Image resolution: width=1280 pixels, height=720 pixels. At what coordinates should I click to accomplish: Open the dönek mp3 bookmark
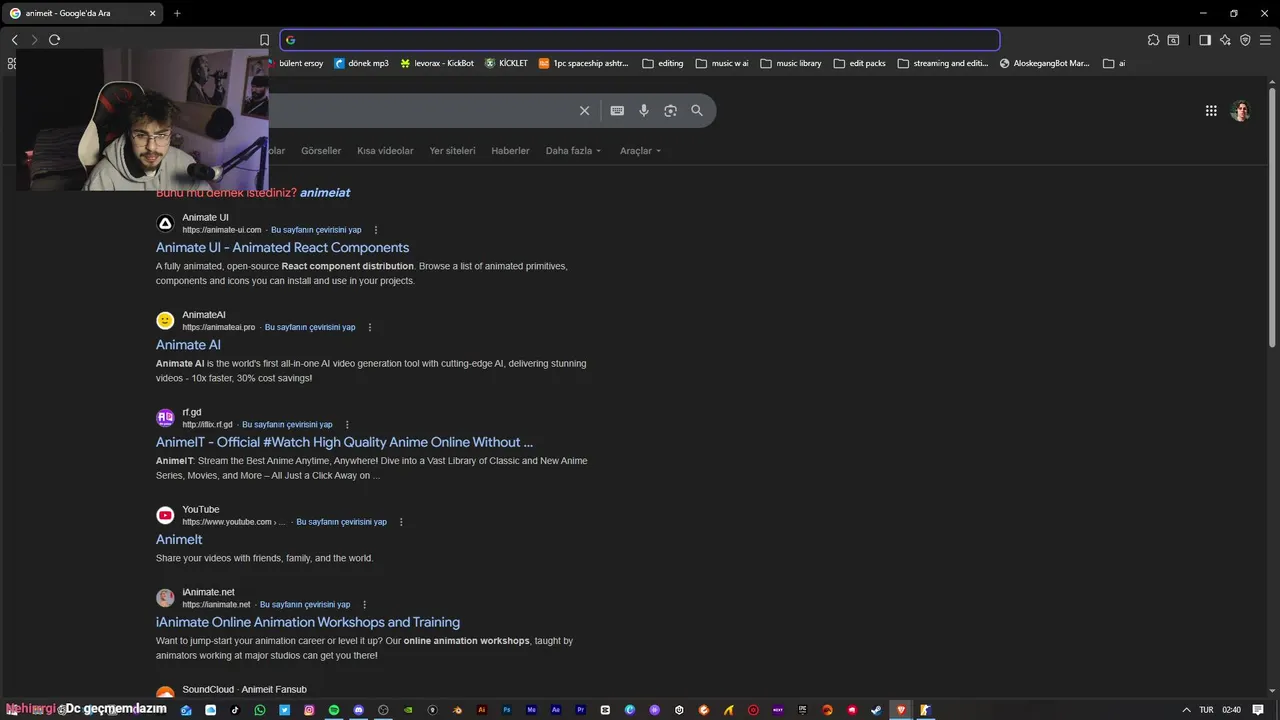coord(361,63)
